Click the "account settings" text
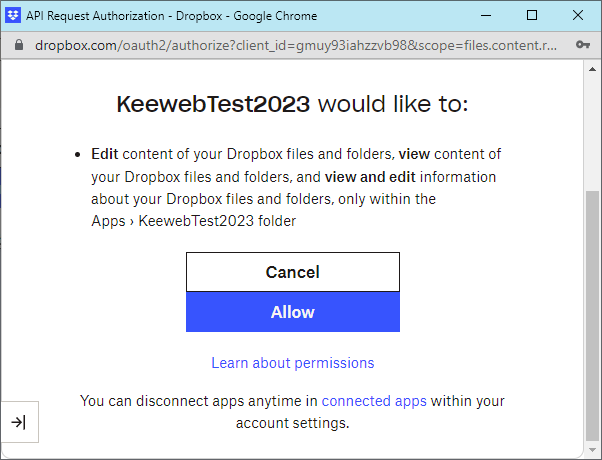This screenshot has height=460, width=602. pyautogui.click(x=292, y=423)
